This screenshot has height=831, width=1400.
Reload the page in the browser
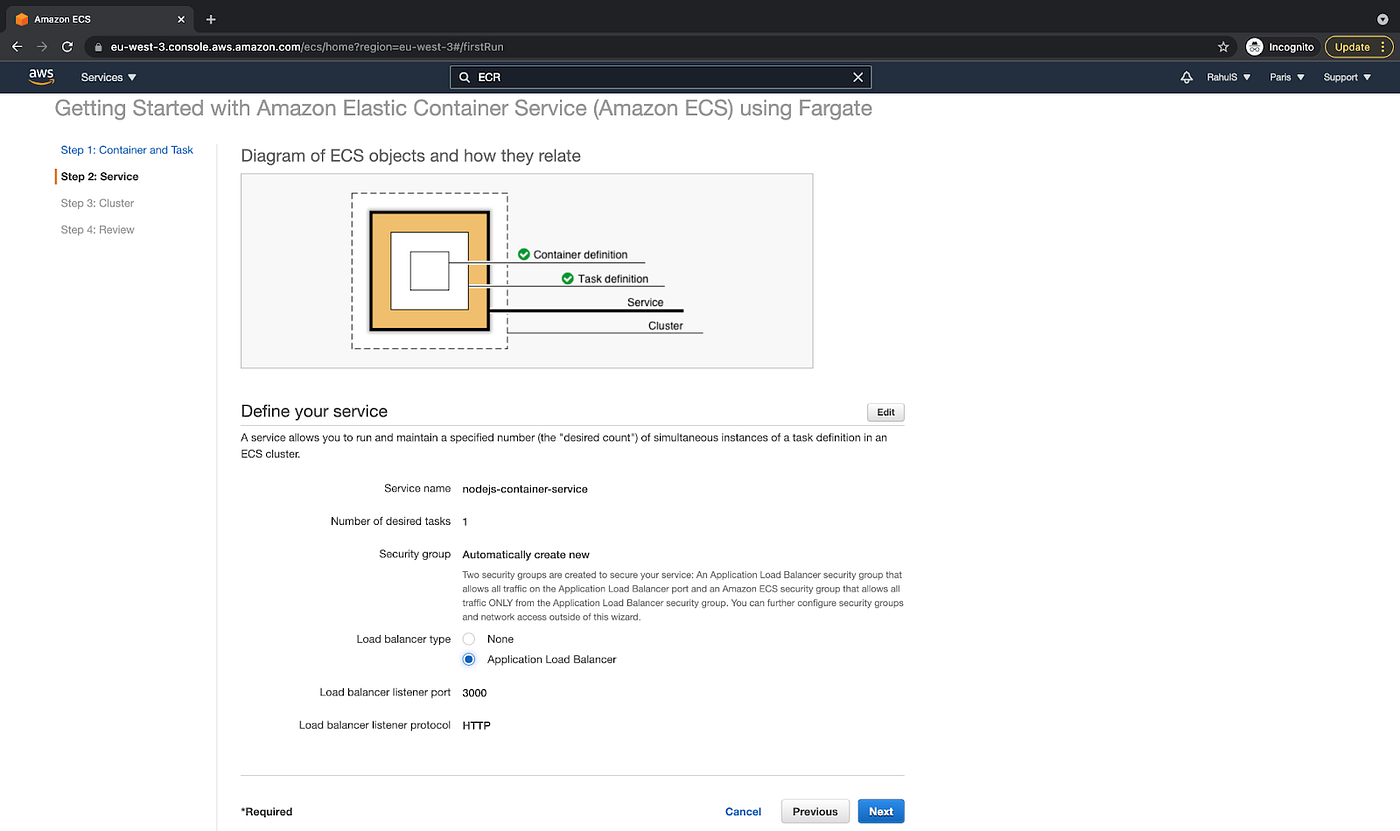coord(67,47)
